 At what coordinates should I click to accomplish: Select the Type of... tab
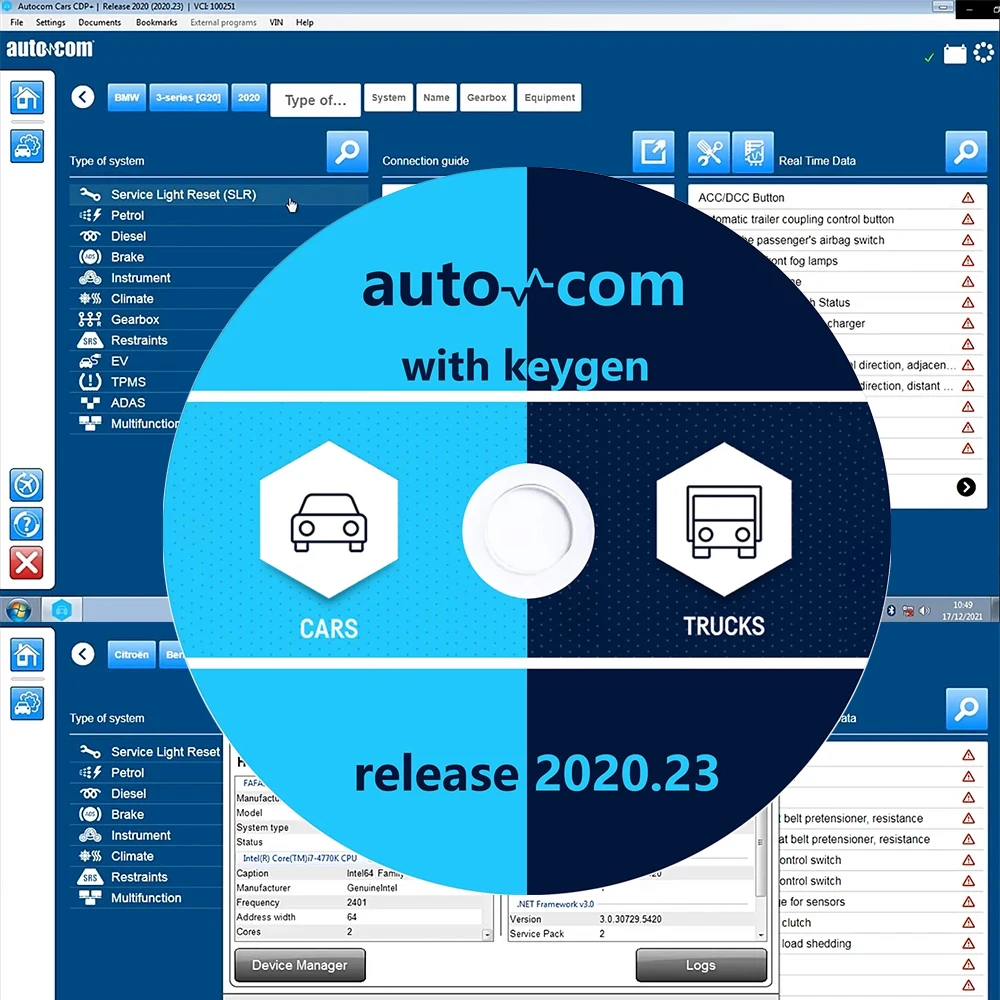point(316,100)
